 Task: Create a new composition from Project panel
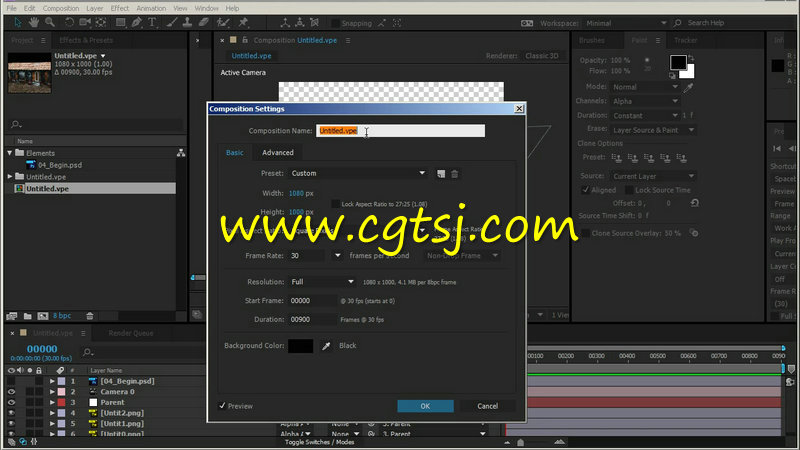click(x=43, y=316)
